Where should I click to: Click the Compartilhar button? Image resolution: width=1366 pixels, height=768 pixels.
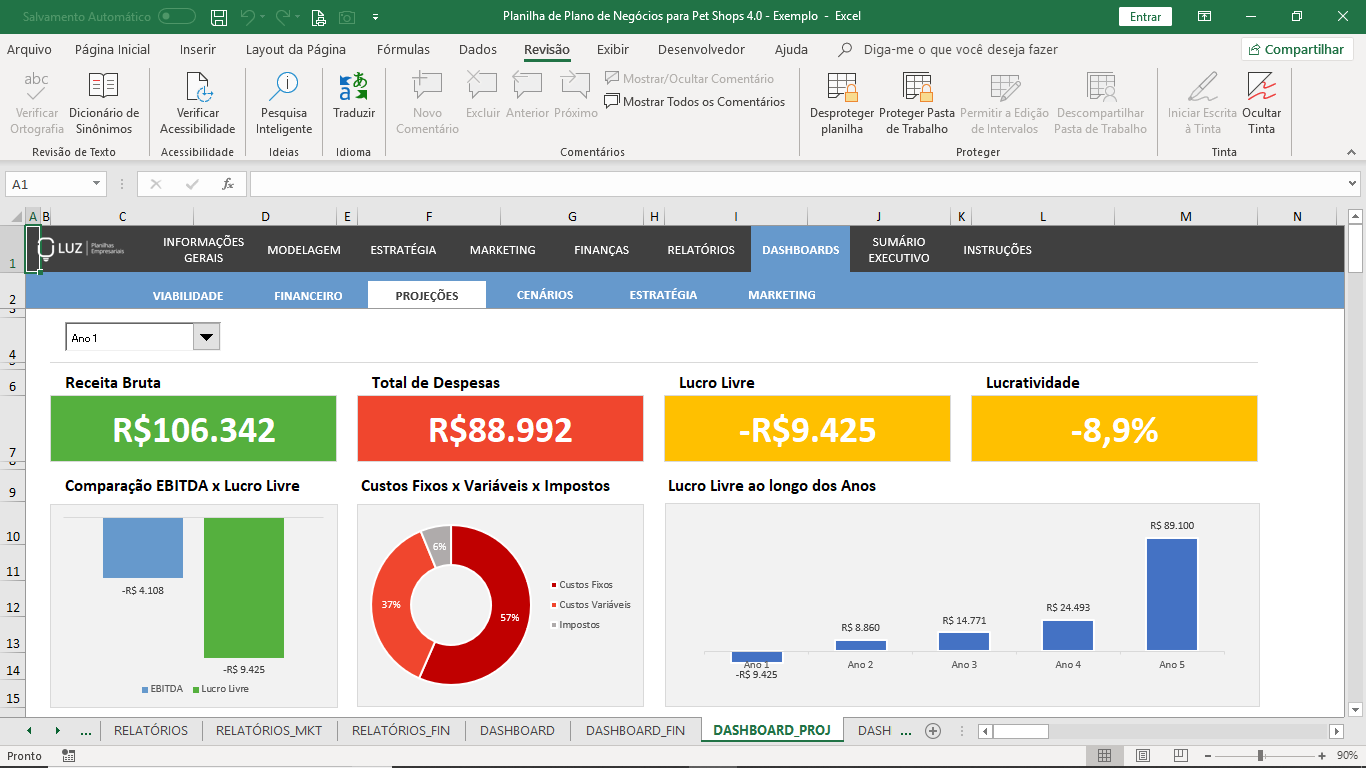(x=1297, y=50)
